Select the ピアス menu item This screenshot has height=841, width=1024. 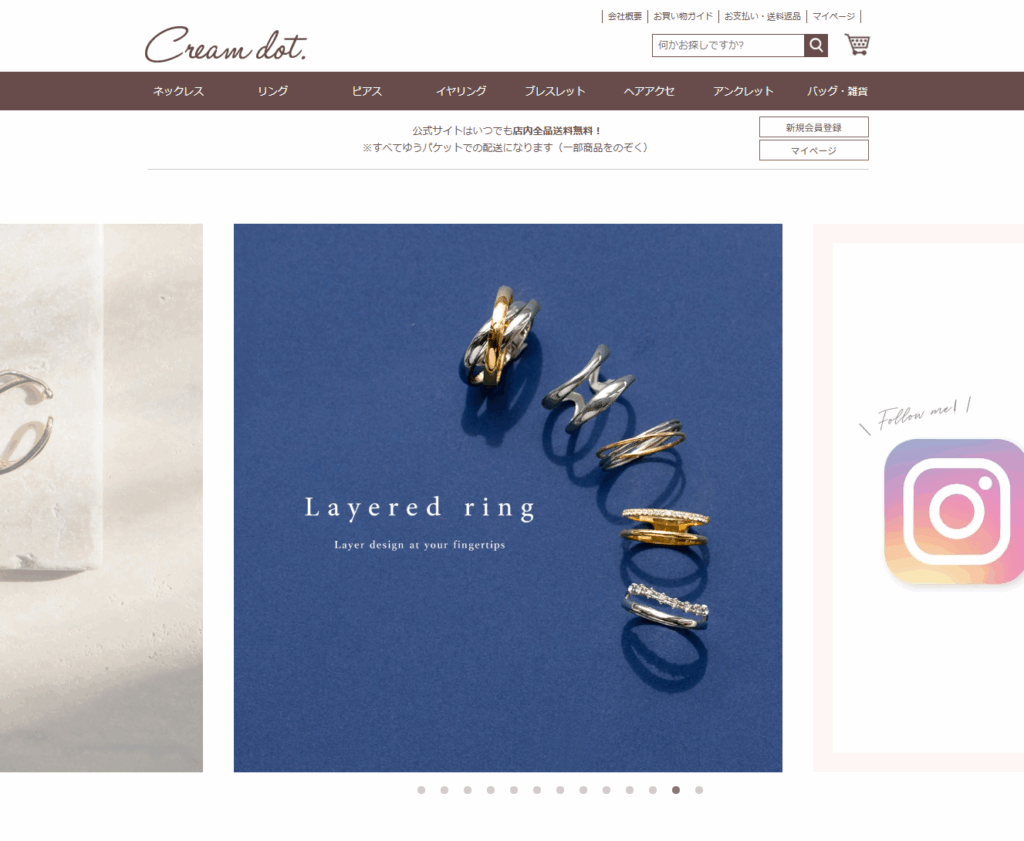point(366,91)
